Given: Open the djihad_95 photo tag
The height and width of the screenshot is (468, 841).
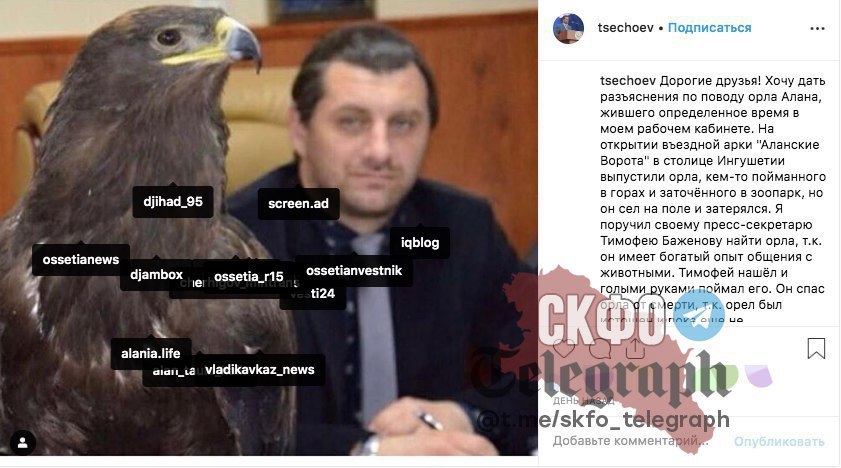Looking at the screenshot, I should point(173,202).
